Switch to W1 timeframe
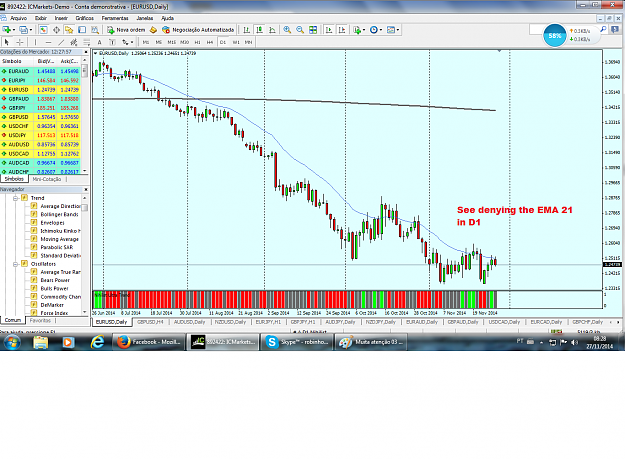The image size is (625, 459). click(236, 42)
